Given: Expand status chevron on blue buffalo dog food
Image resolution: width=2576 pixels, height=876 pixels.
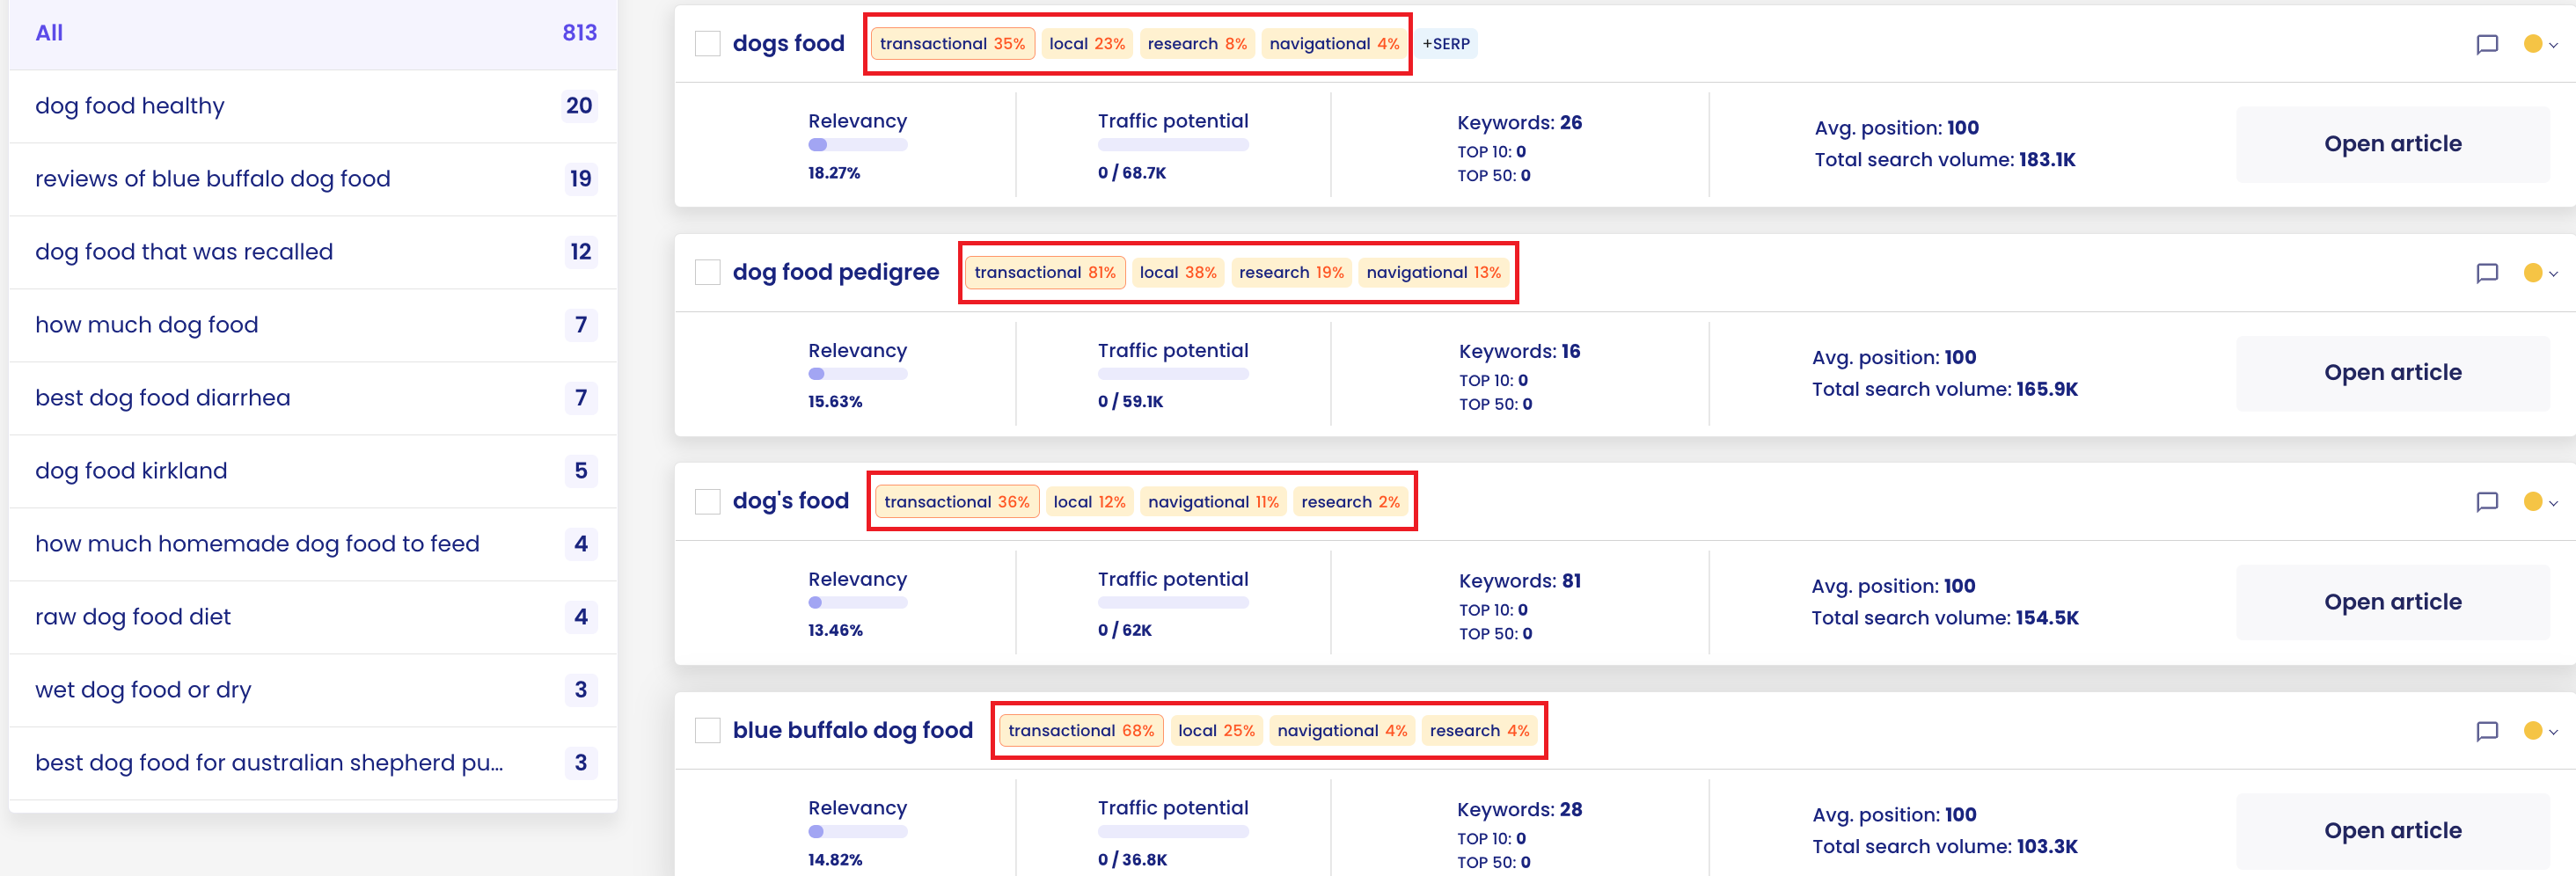Looking at the screenshot, I should click(x=2553, y=732).
